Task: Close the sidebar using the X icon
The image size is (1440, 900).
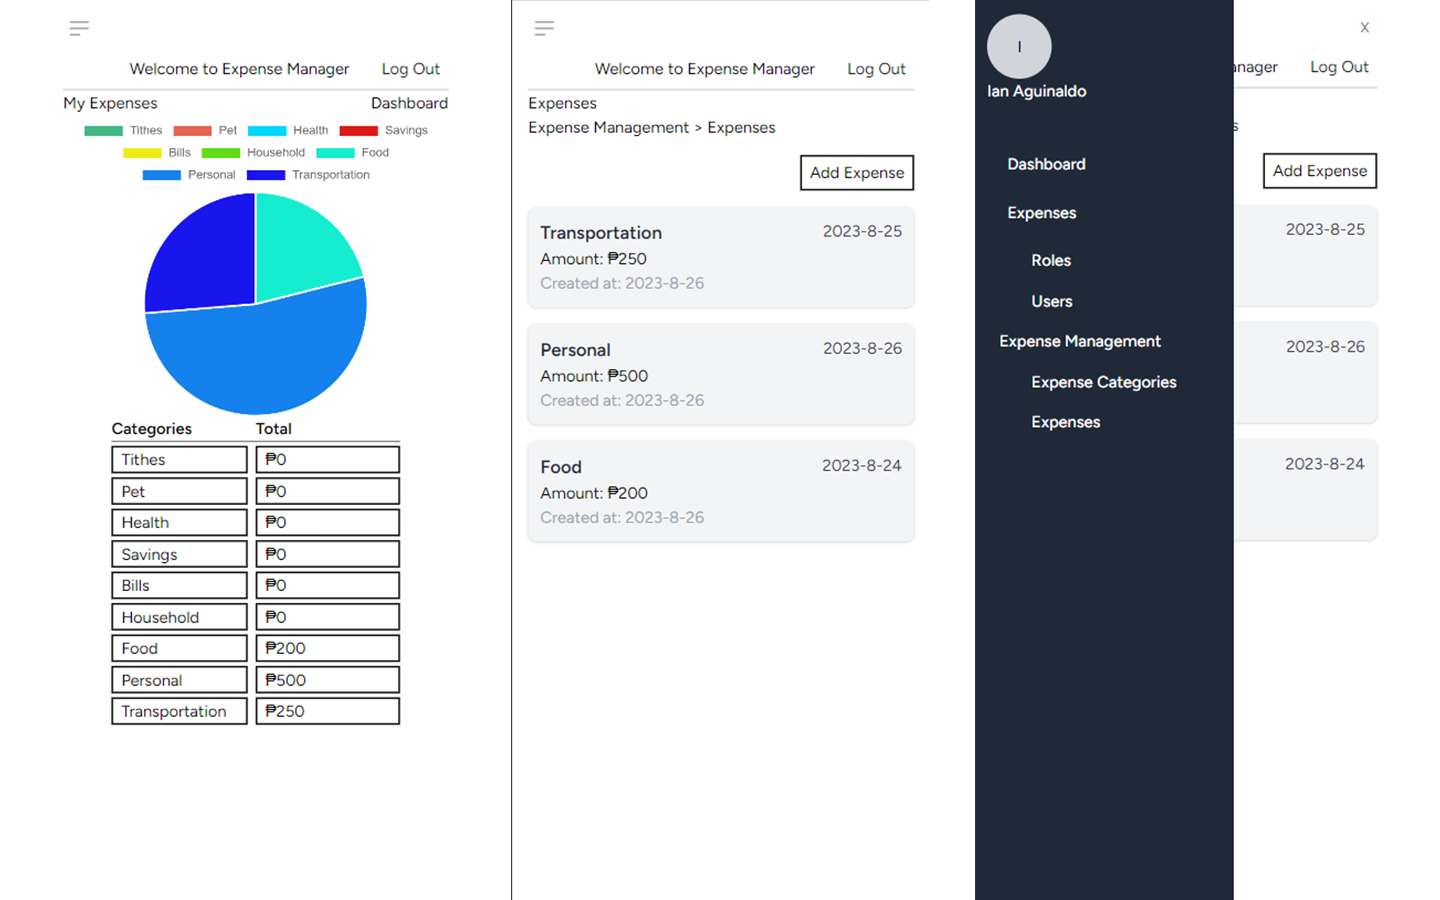Action: click(x=1364, y=27)
